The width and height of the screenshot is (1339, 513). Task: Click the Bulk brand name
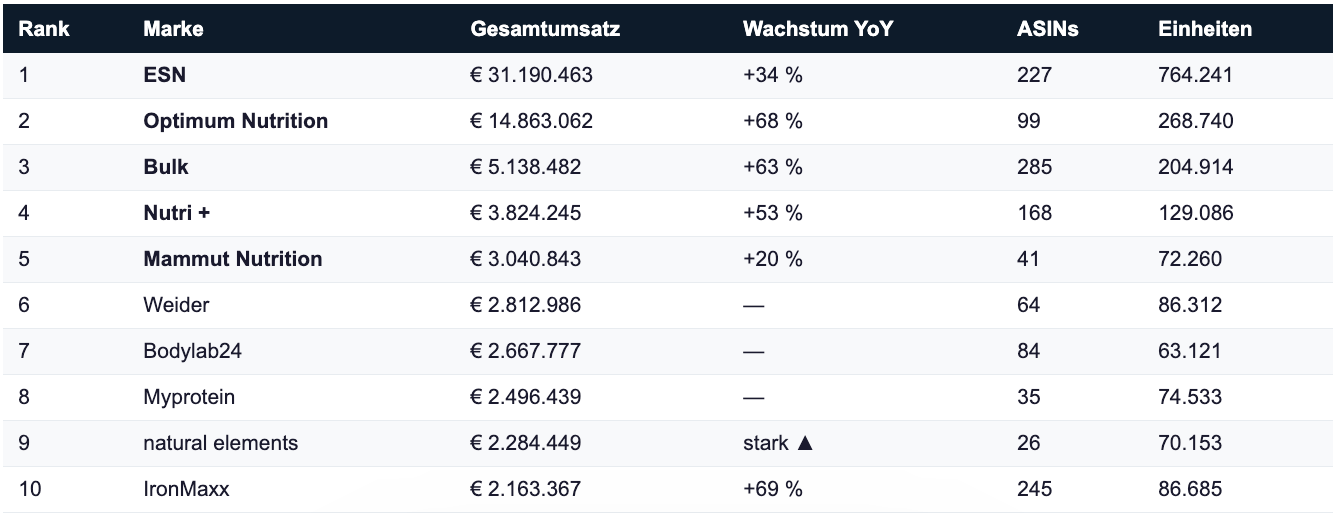[x=166, y=167]
